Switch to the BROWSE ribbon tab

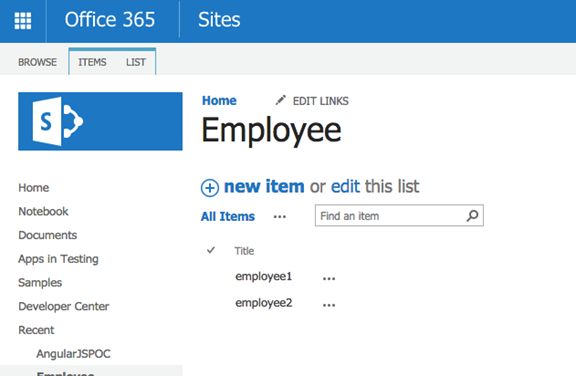click(37, 62)
